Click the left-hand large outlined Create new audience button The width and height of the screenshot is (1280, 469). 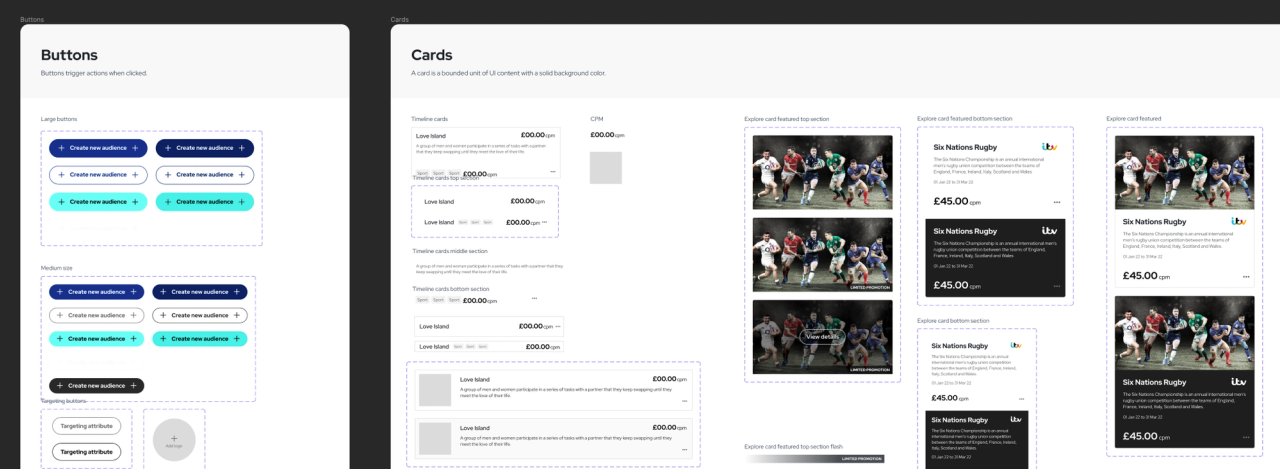pyautogui.click(x=98, y=175)
